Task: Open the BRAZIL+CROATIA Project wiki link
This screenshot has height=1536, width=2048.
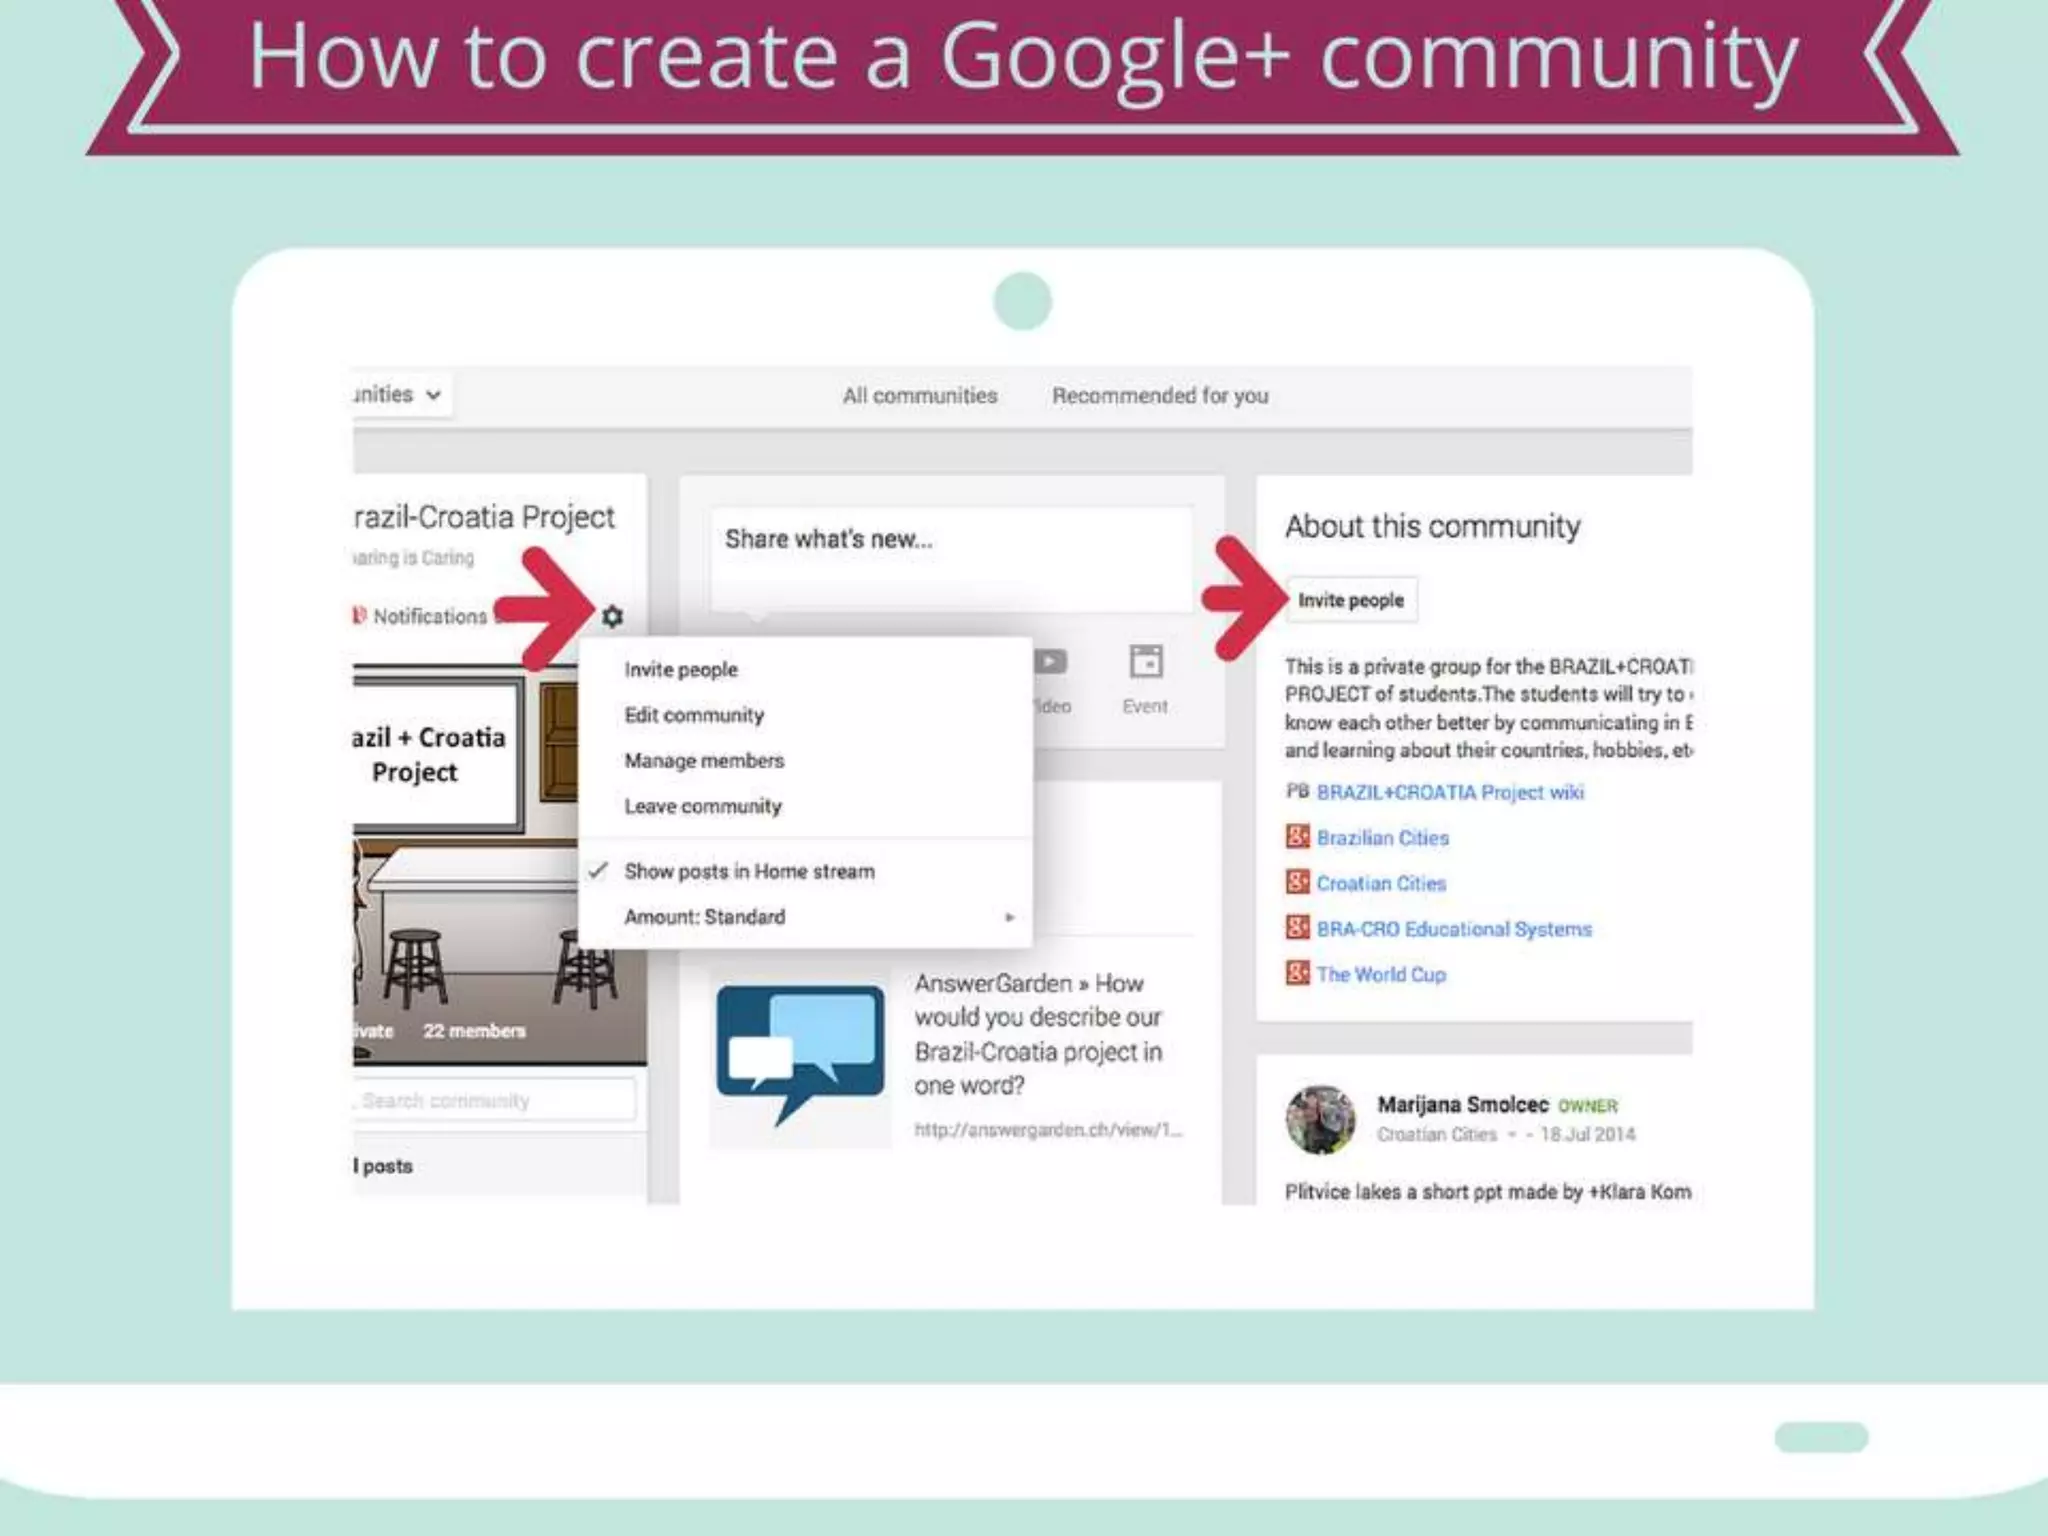Action: [x=1449, y=792]
